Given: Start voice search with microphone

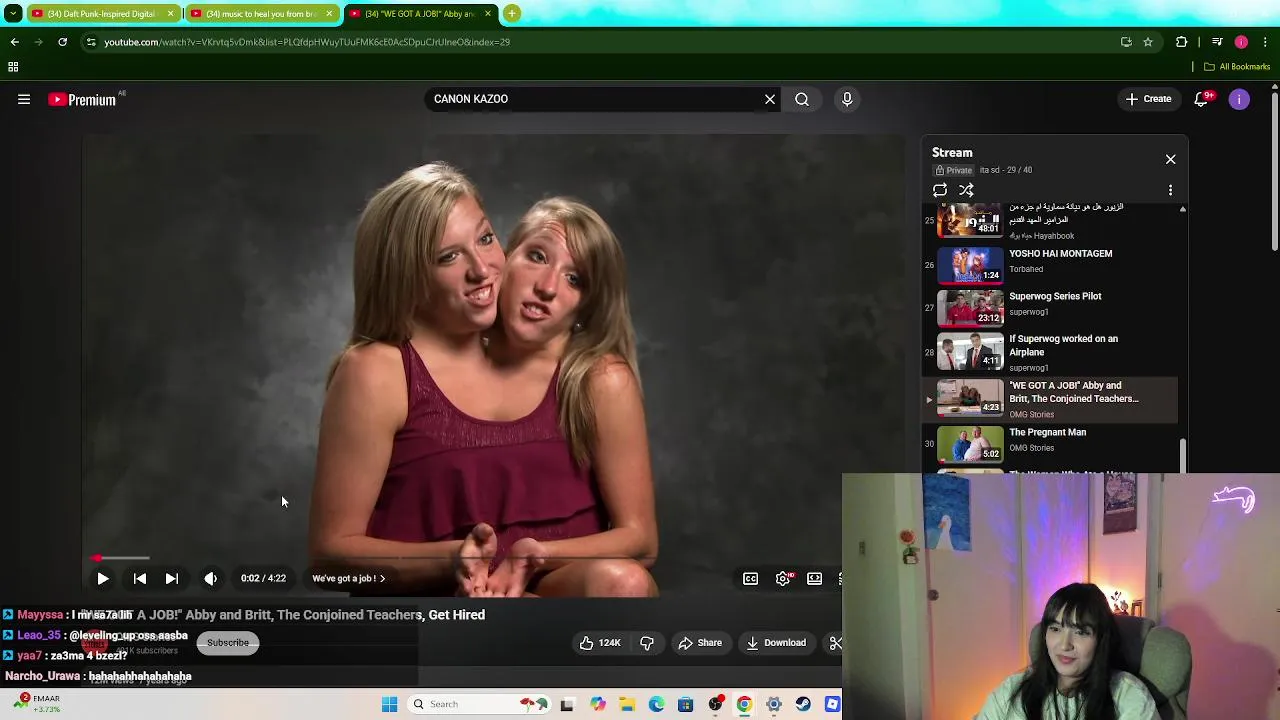Looking at the screenshot, I should [847, 99].
